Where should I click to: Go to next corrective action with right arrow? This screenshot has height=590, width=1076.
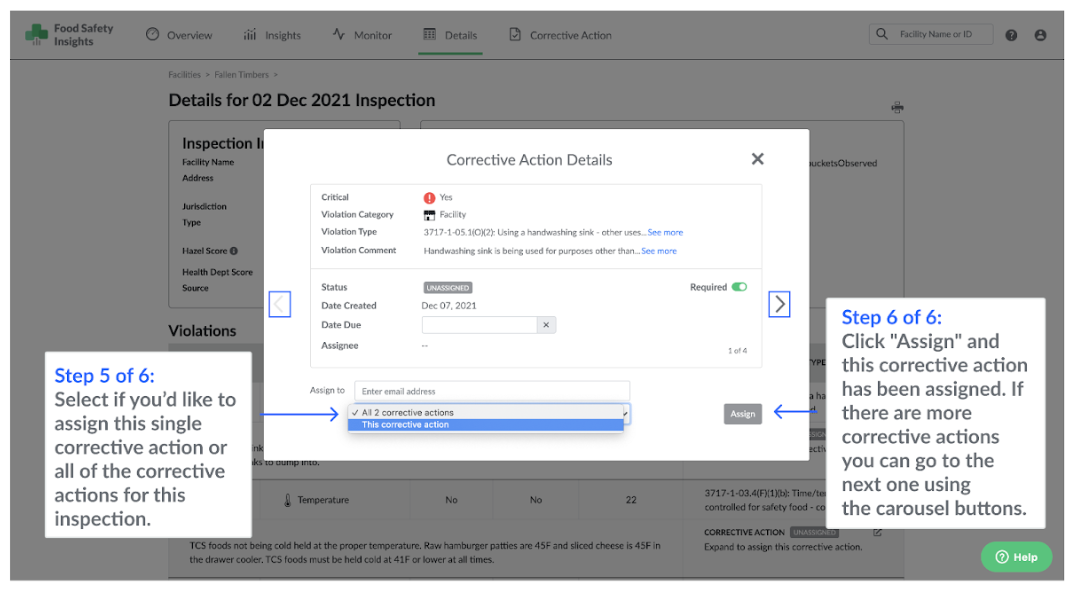pos(779,304)
